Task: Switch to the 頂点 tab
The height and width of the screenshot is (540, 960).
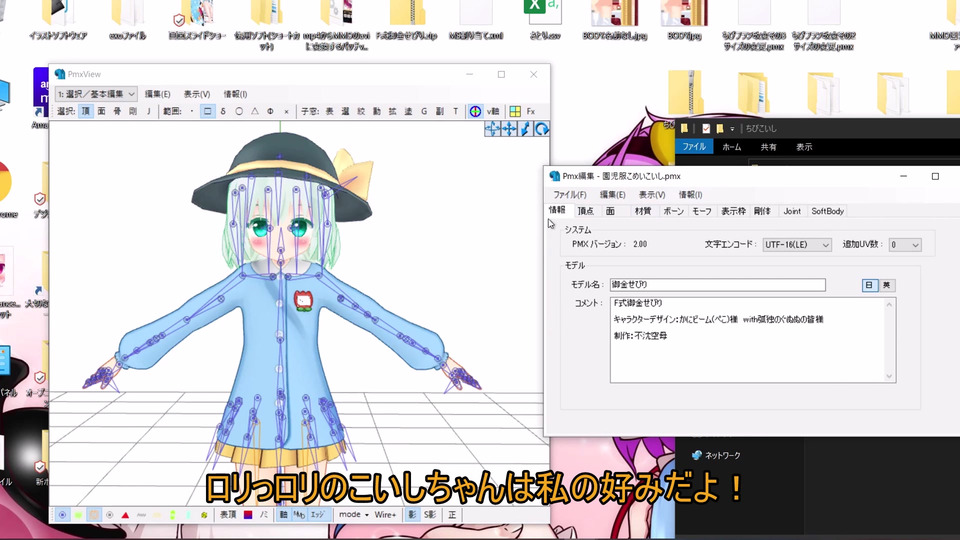Action: 585,211
